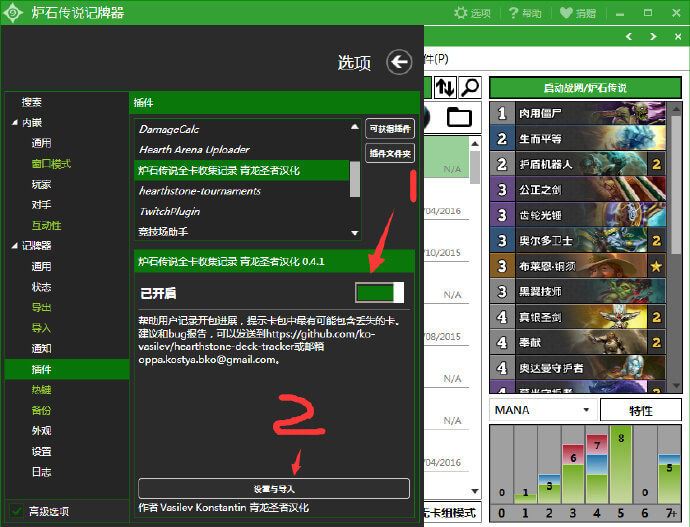Select 插件 in options sidebar

pyautogui.click(x=67, y=369)
